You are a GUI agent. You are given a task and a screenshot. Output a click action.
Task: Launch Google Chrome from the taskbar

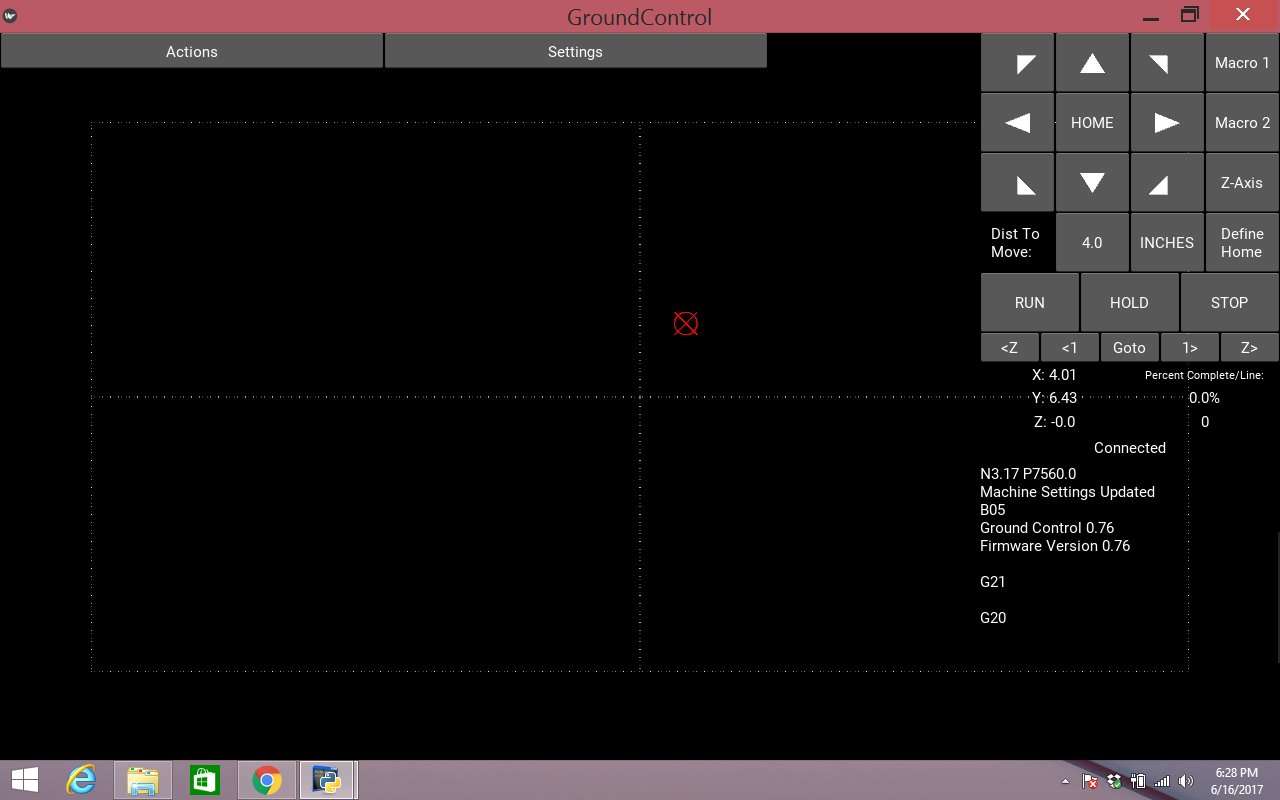pos(266,779)
